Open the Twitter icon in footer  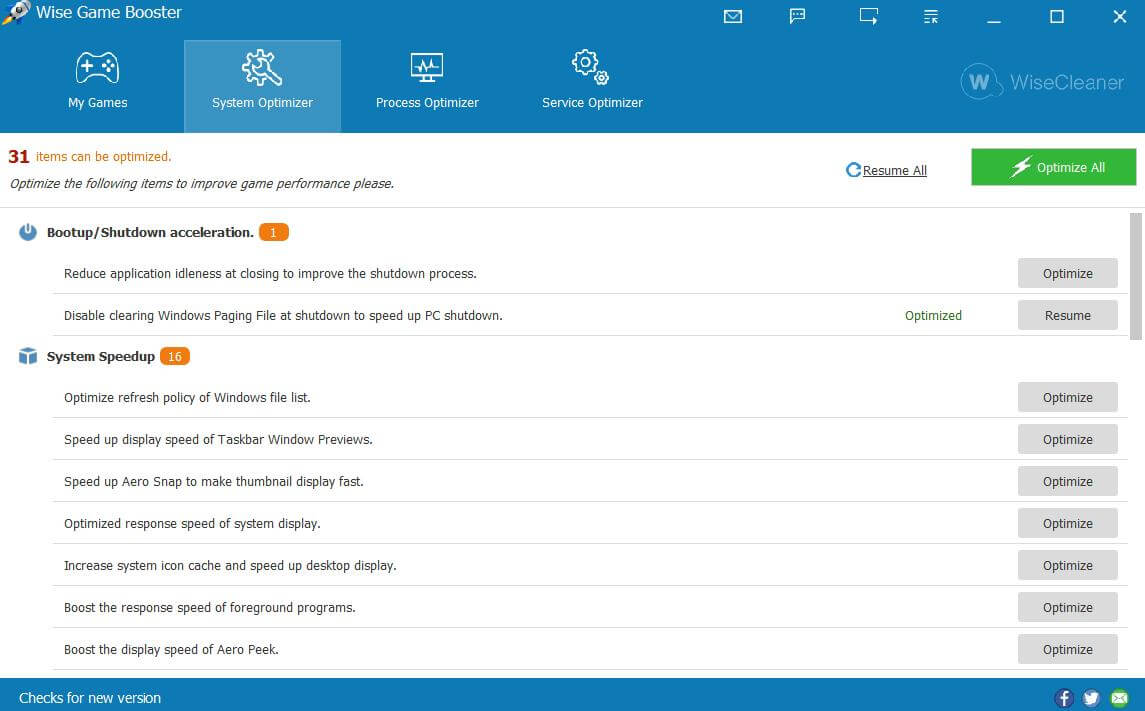click(x=1091, y=698)
